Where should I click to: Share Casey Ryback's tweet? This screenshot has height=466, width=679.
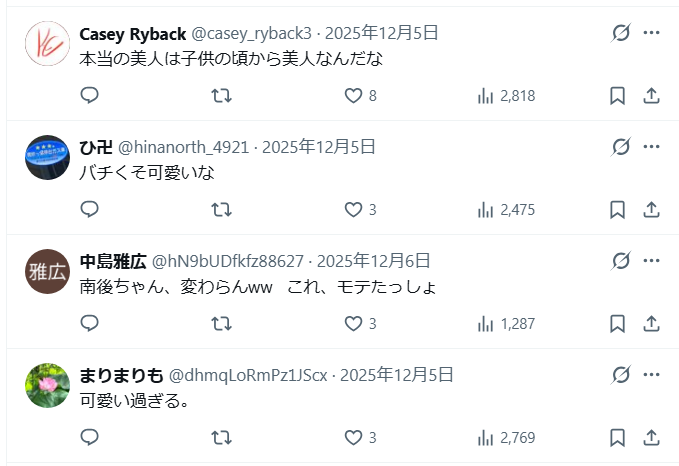(651, 96)
